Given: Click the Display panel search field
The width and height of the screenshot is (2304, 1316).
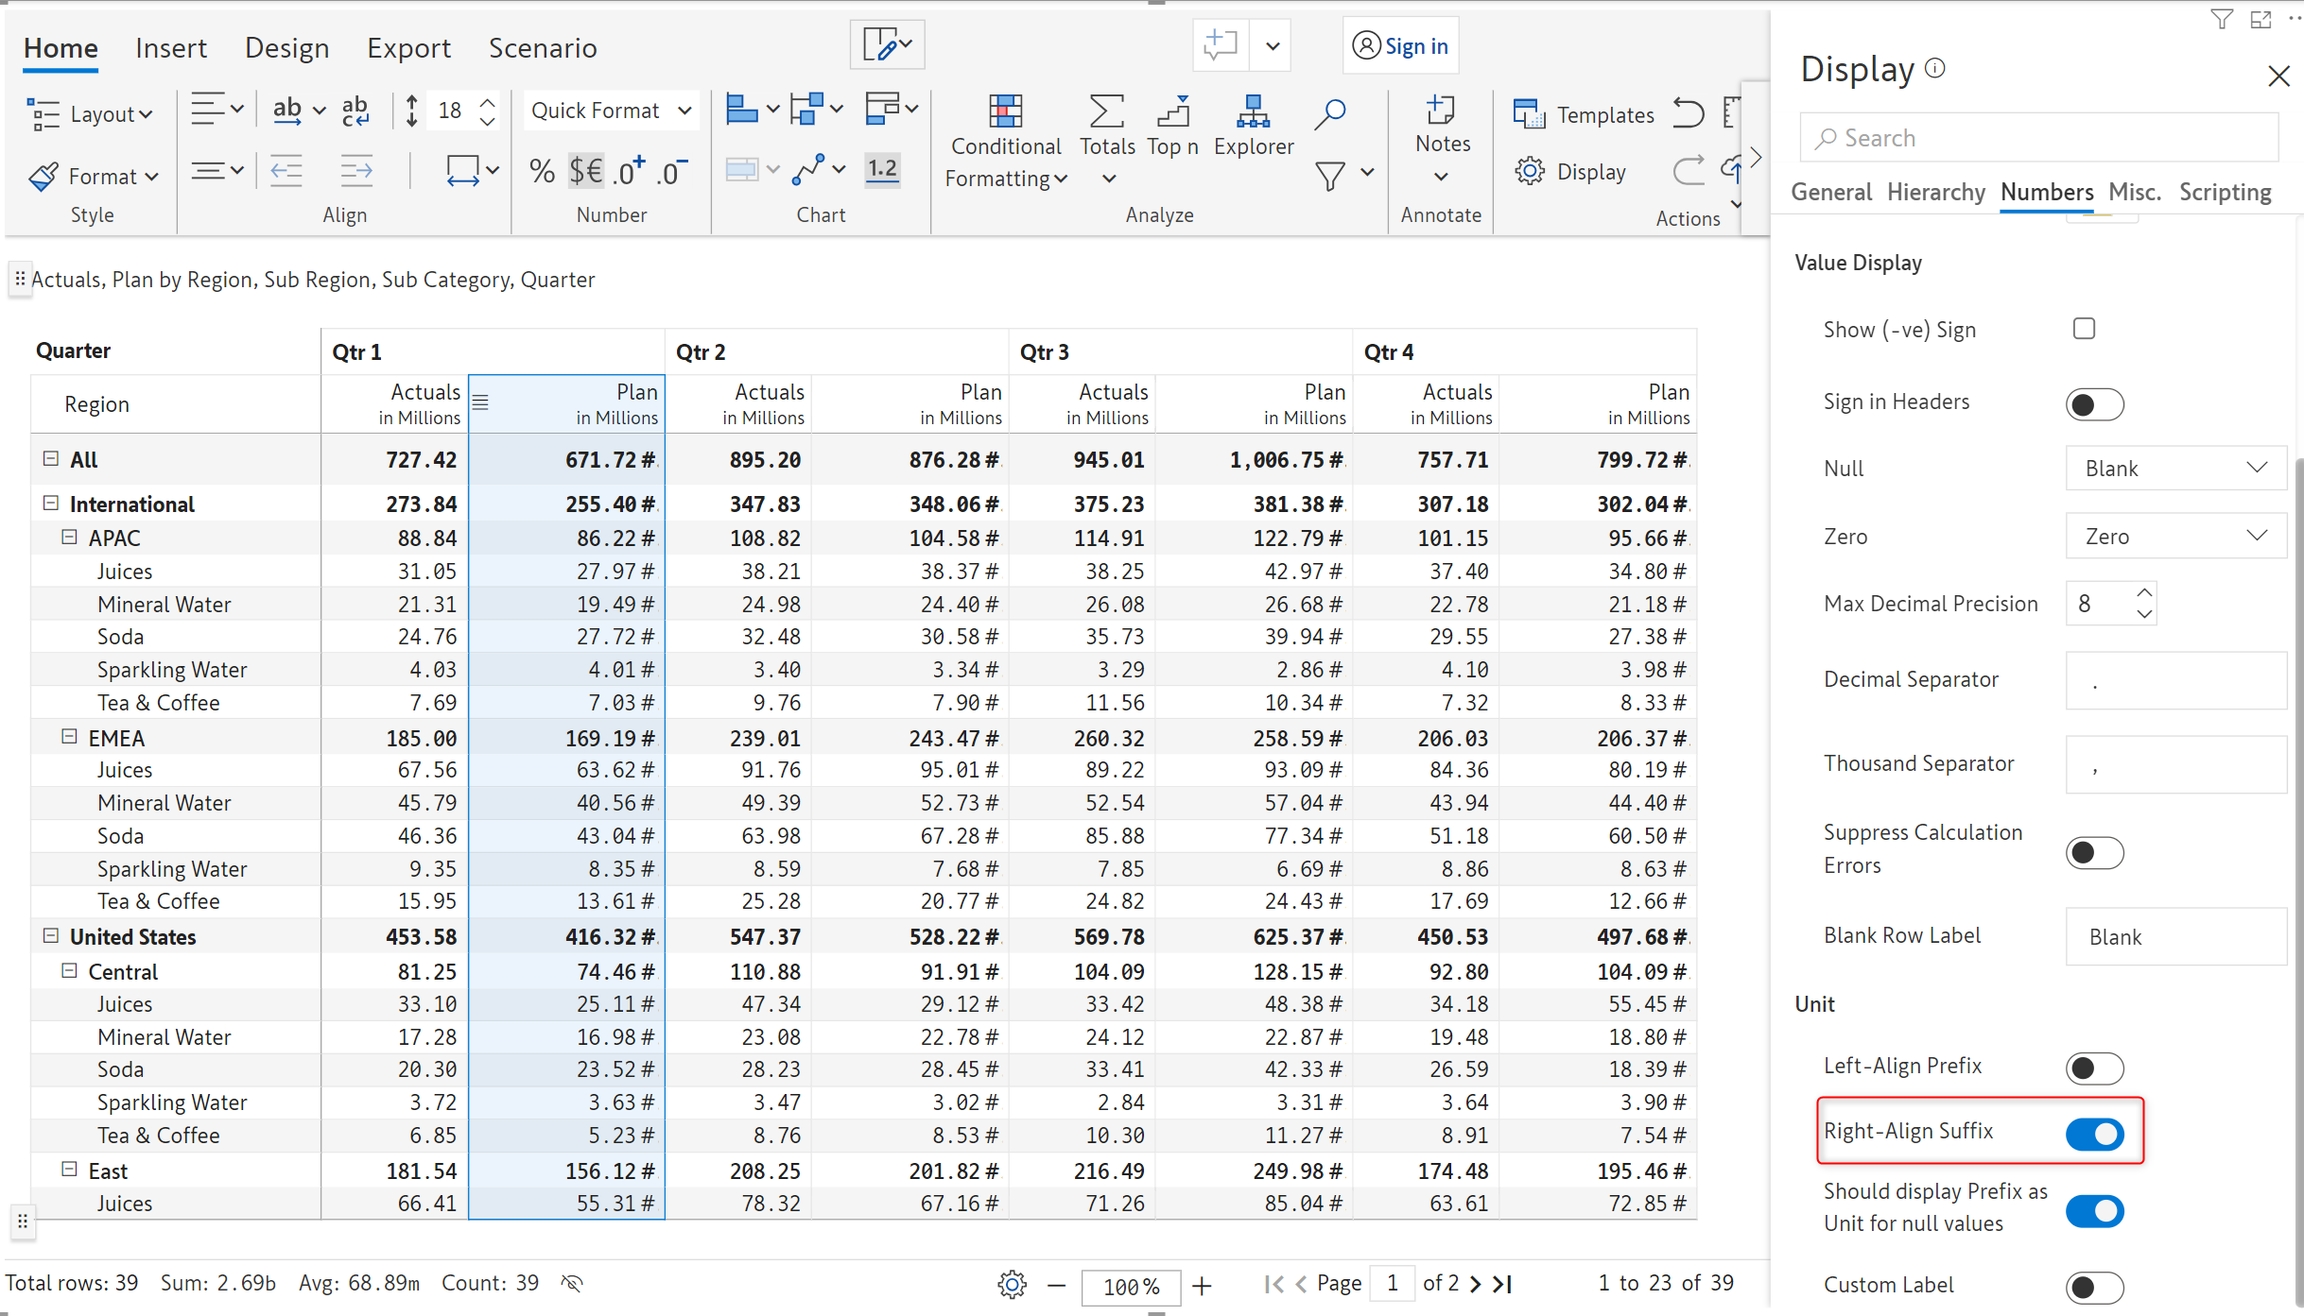Looking at the screenshot, I should 2040,138.
